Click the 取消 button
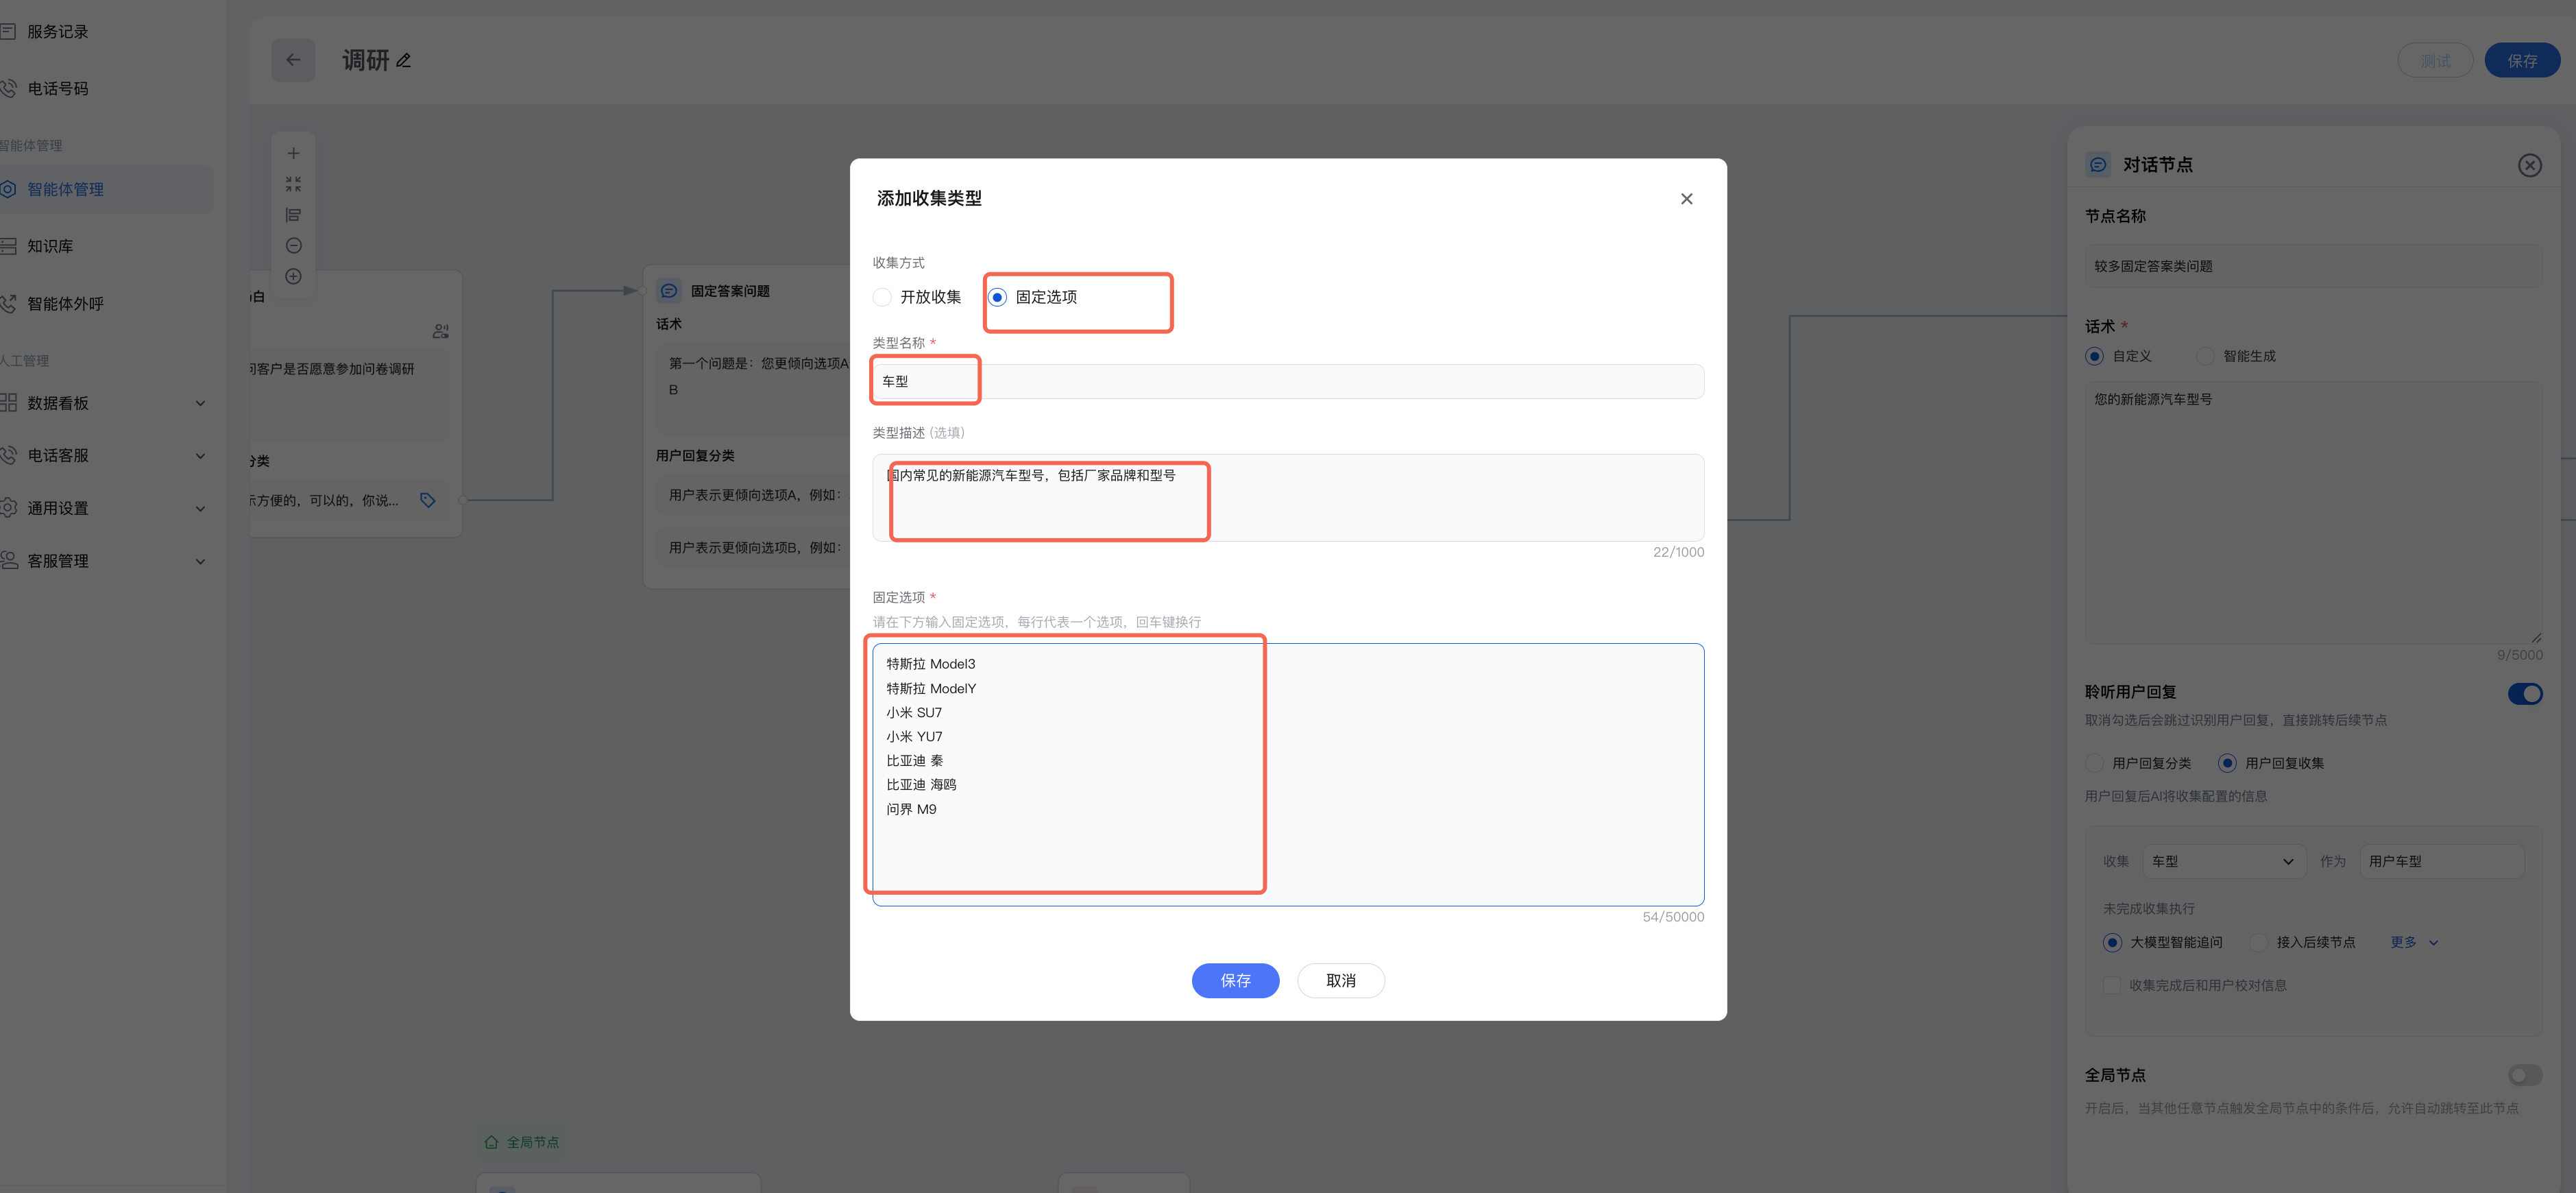 point(1340,980)
